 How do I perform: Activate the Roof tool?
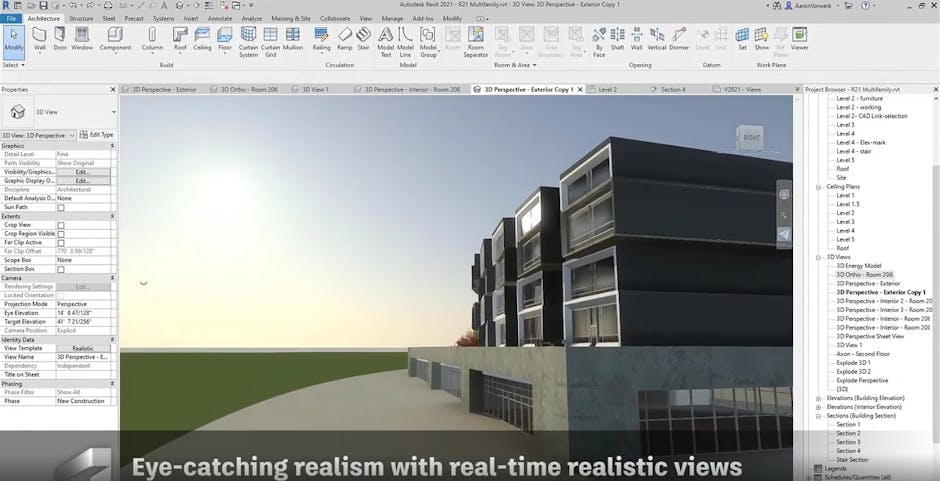coord(180,39)
